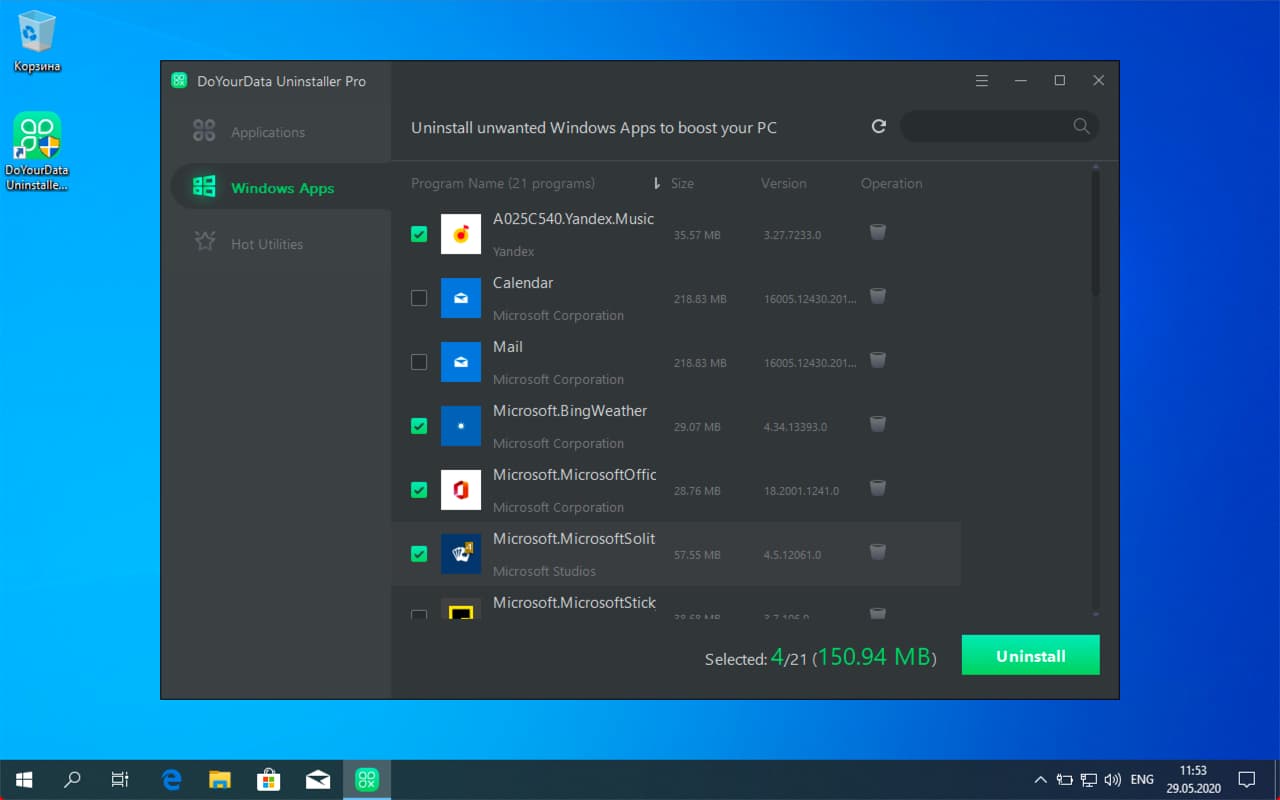Click the 4.5.12061.0 version value
1280x800 pixels.
click(x=792, y=555)
